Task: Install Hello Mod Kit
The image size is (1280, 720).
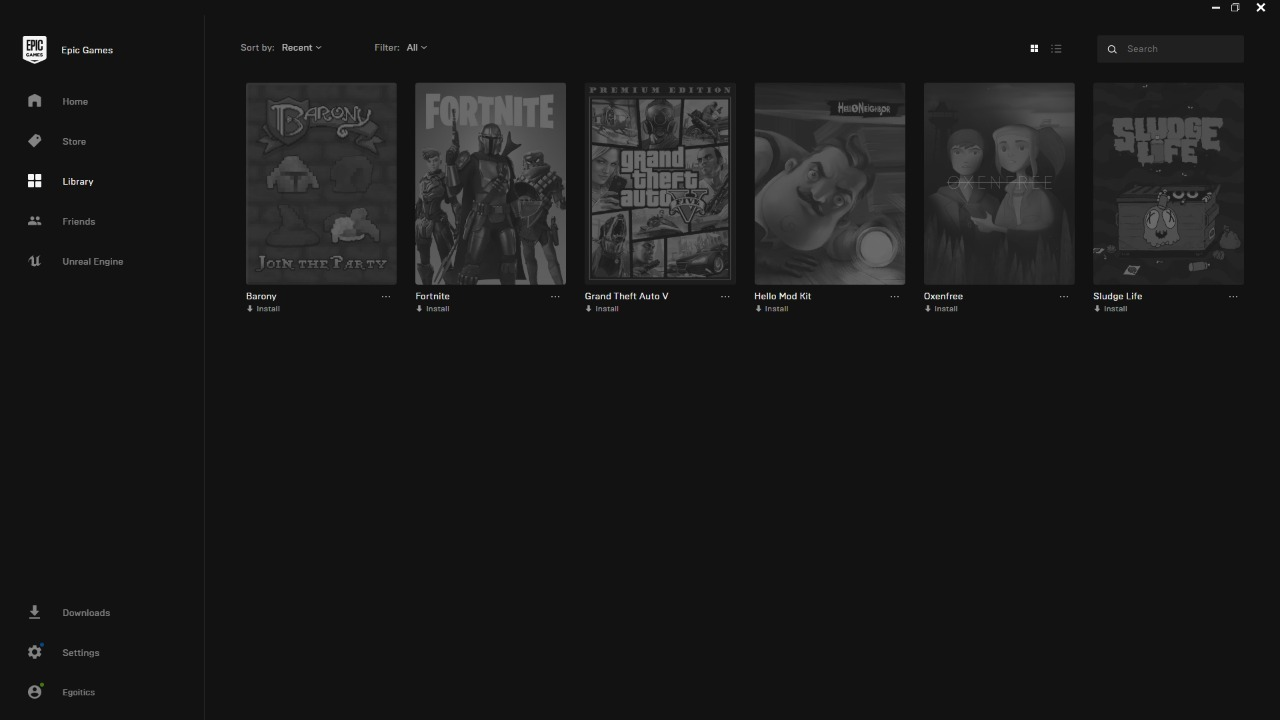Action: coord(771,308)
